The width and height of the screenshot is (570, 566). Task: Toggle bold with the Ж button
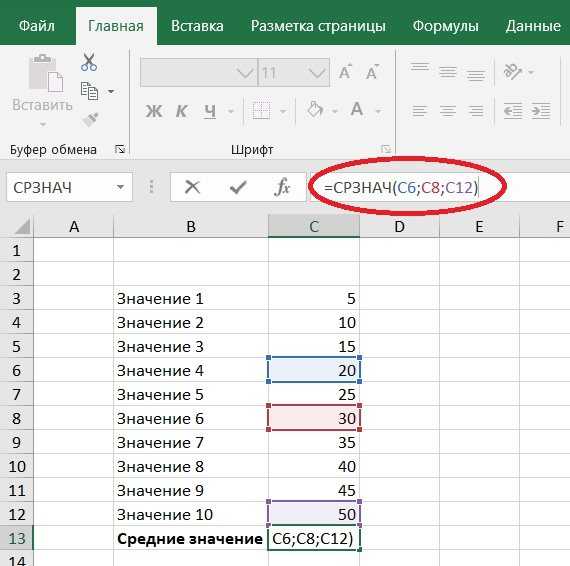click(x=154, y=111)
